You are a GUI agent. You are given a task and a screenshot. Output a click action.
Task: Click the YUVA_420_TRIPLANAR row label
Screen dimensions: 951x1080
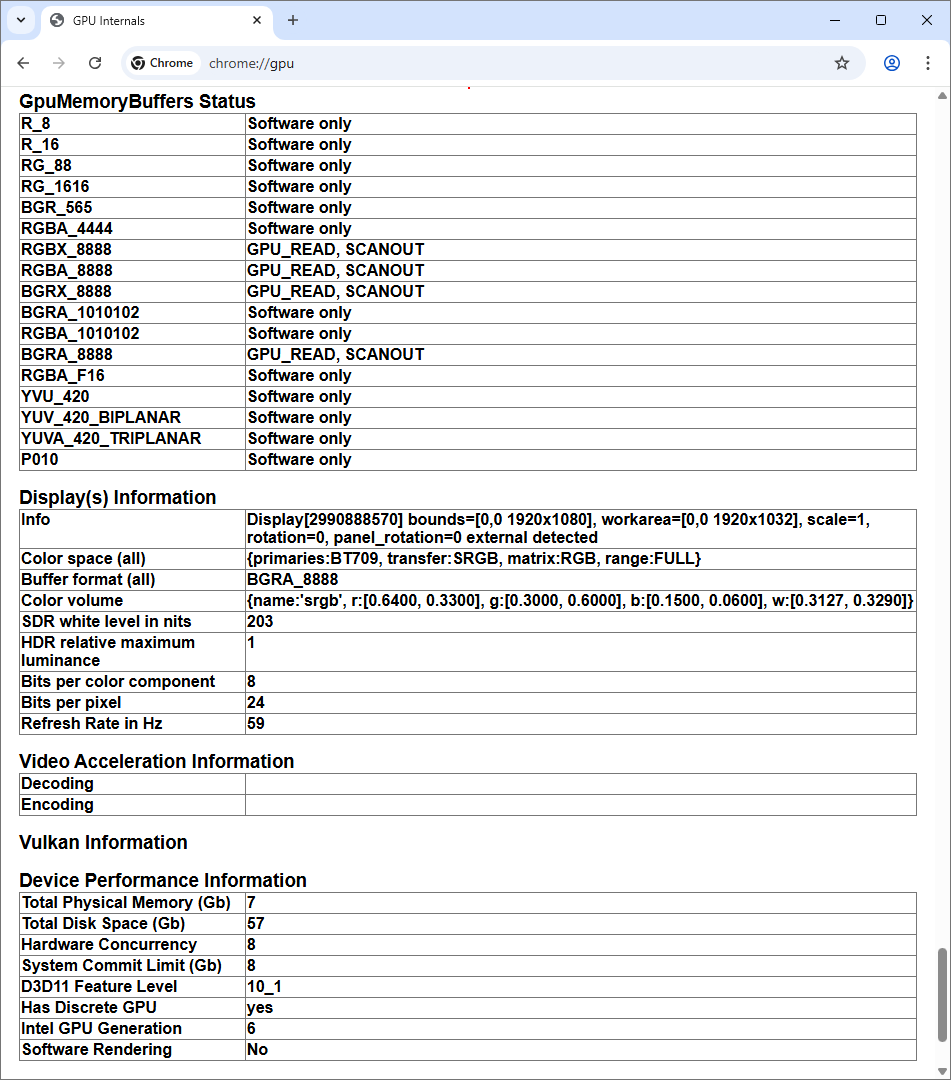coord(111,439)
